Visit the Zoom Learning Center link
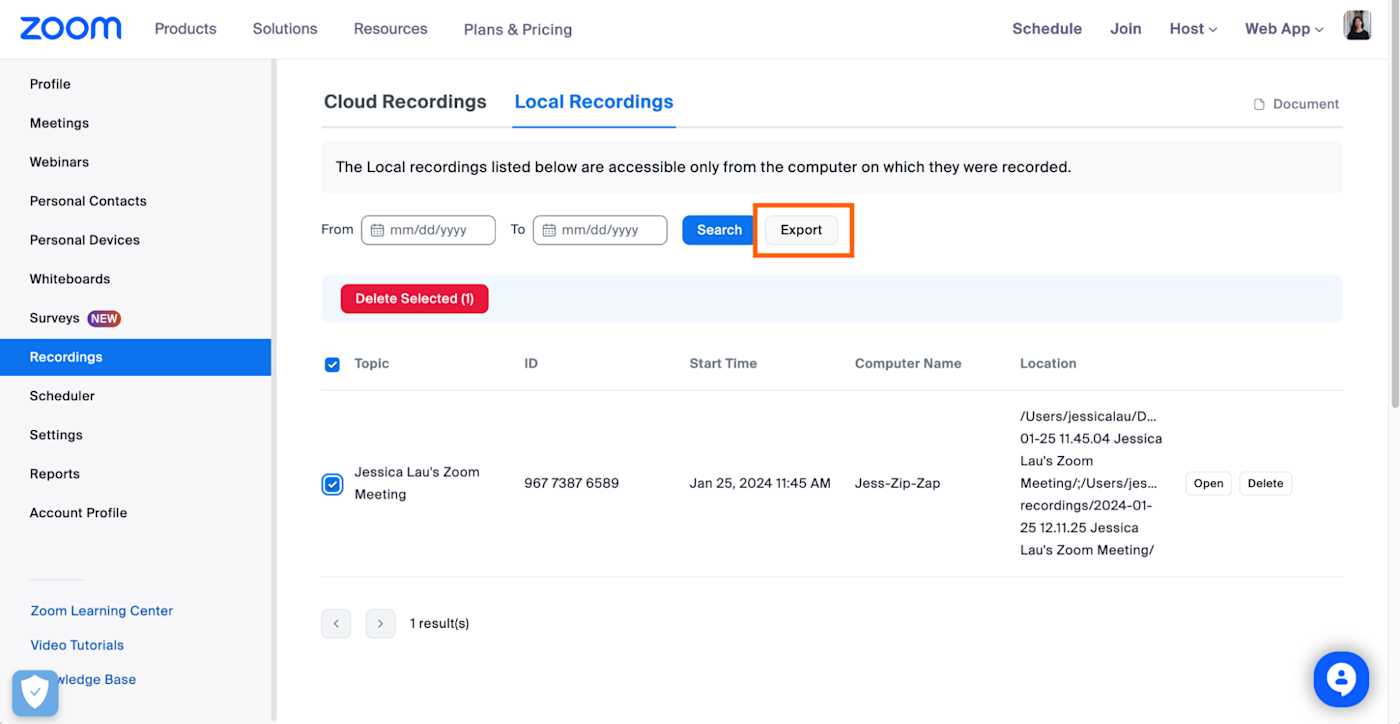This screenshot has height=724, width=1400. [102, 611]
